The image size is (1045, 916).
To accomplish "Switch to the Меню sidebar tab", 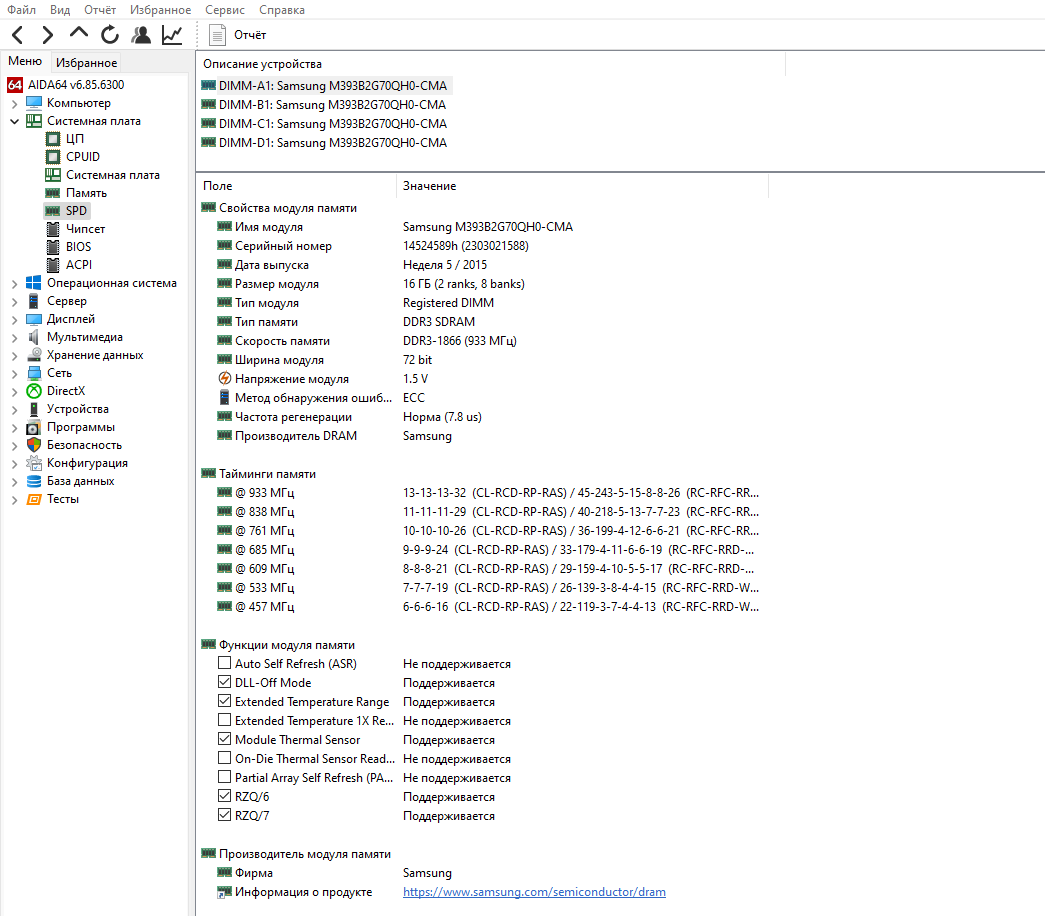I will 25,61.
